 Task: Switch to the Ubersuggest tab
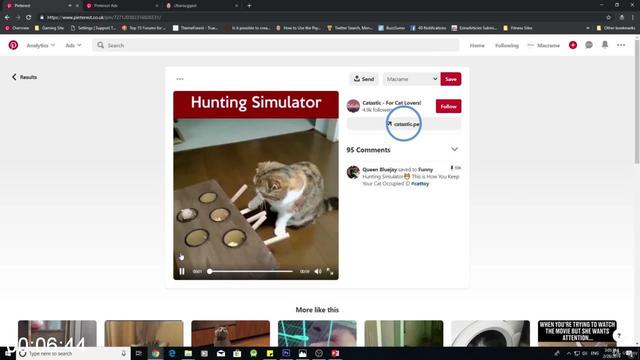[202, 6]
